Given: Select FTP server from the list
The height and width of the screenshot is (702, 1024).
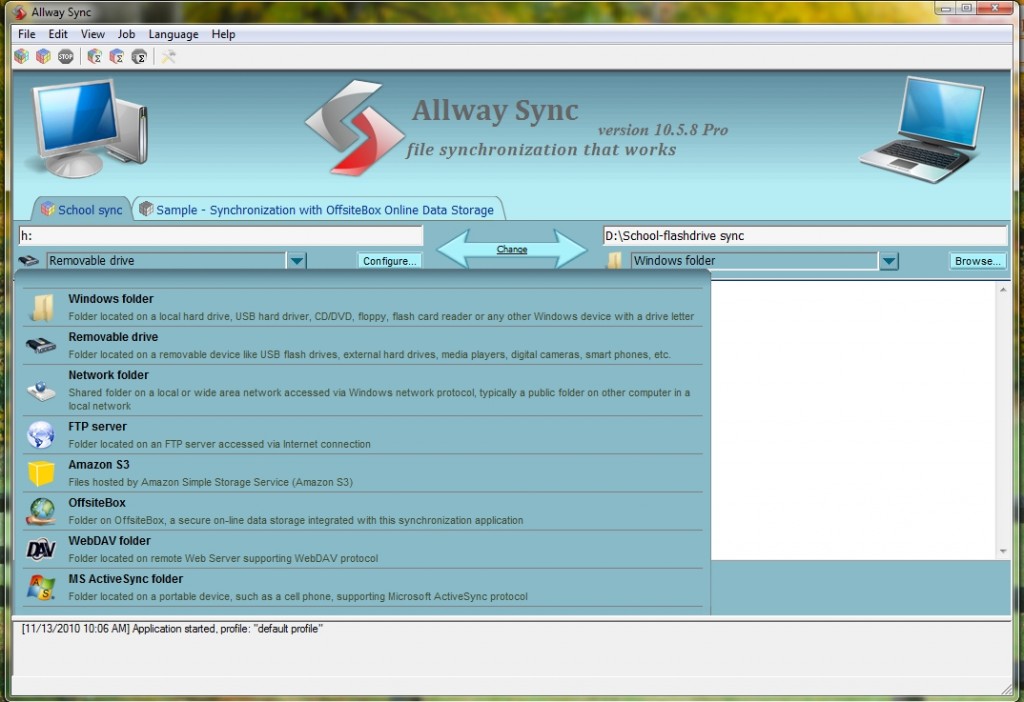Looking at the screenshot, I should 362,435.
